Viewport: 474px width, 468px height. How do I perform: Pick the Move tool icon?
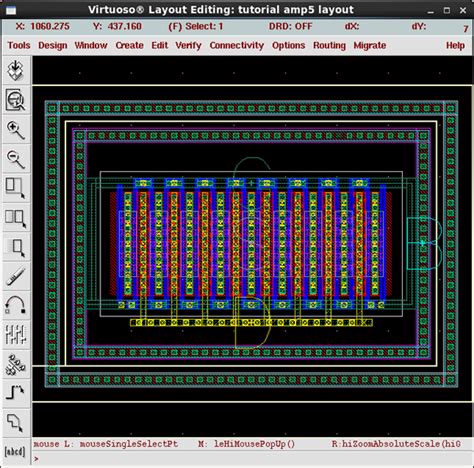tap(15, 248)
